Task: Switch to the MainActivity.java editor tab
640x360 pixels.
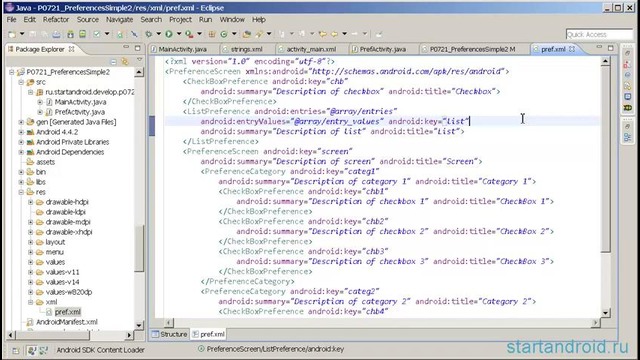Action: [182, 49]
